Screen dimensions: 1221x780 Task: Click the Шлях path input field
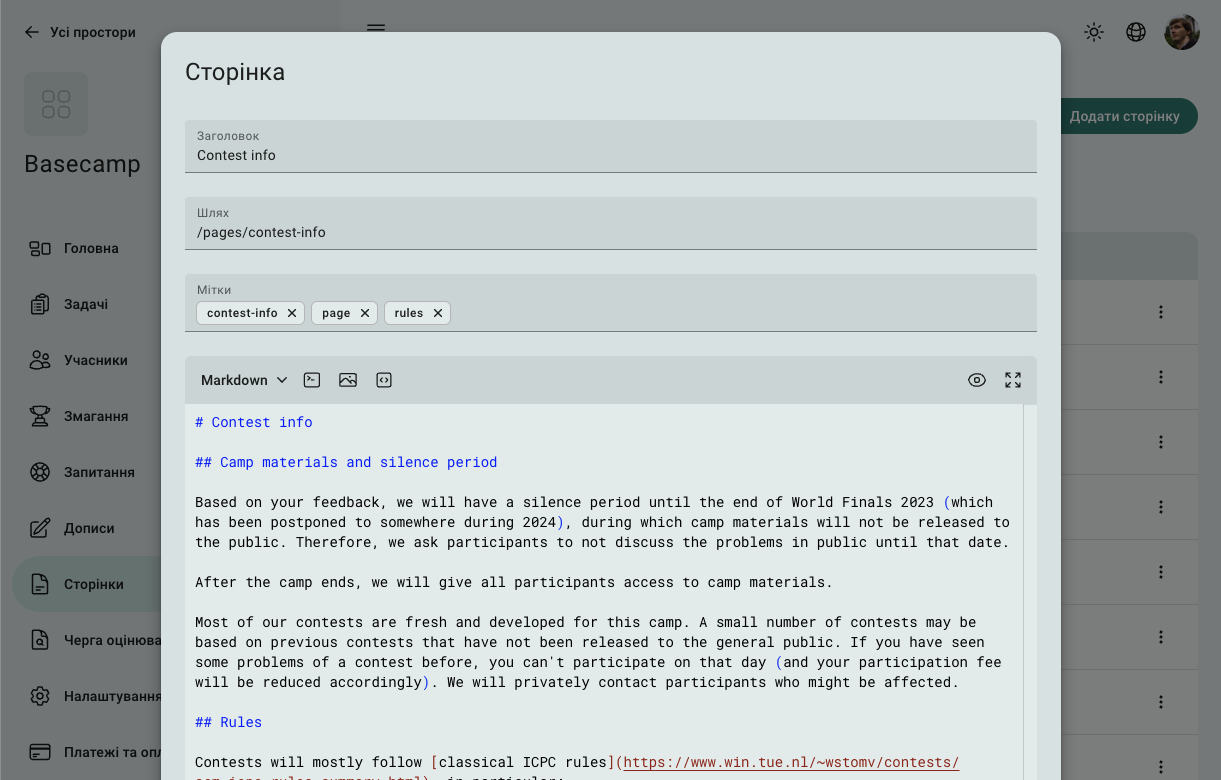[x=610, y=232]
